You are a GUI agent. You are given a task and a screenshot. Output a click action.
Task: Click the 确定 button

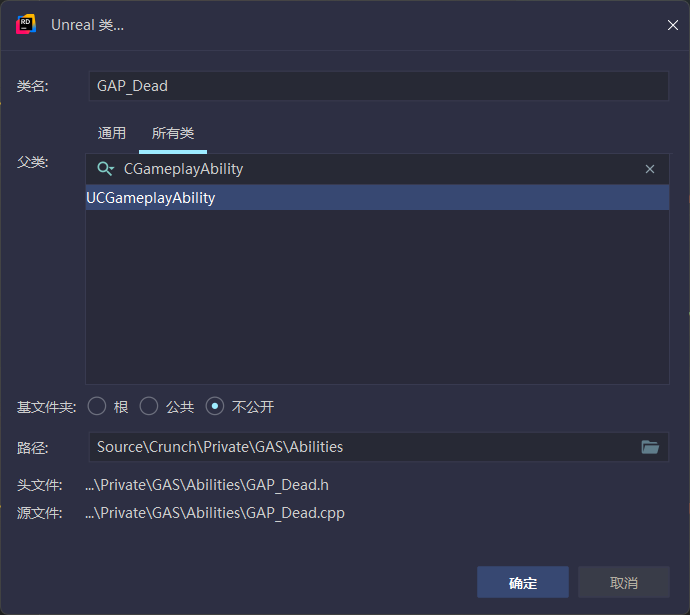(523, 582)
